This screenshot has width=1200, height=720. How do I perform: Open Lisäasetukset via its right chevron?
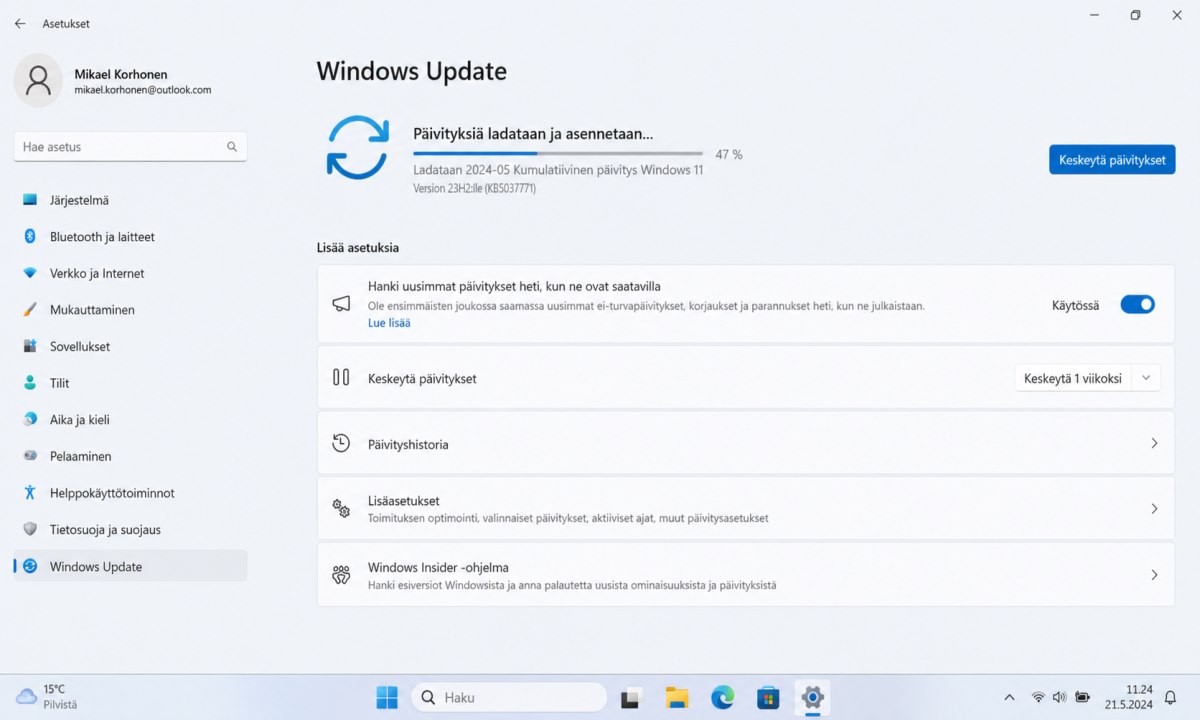[x=1154, y=508]
